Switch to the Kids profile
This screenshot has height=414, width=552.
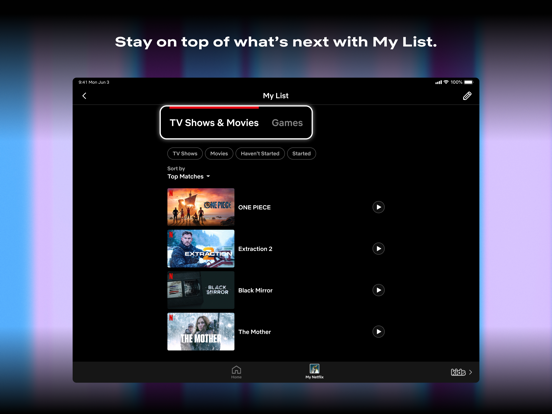click(461, 372)
